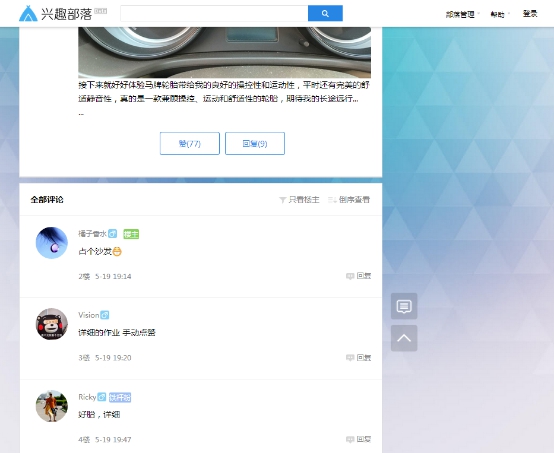
Task: Click reply bubble icon on 2楼 row
Action: tap(350, 276)
